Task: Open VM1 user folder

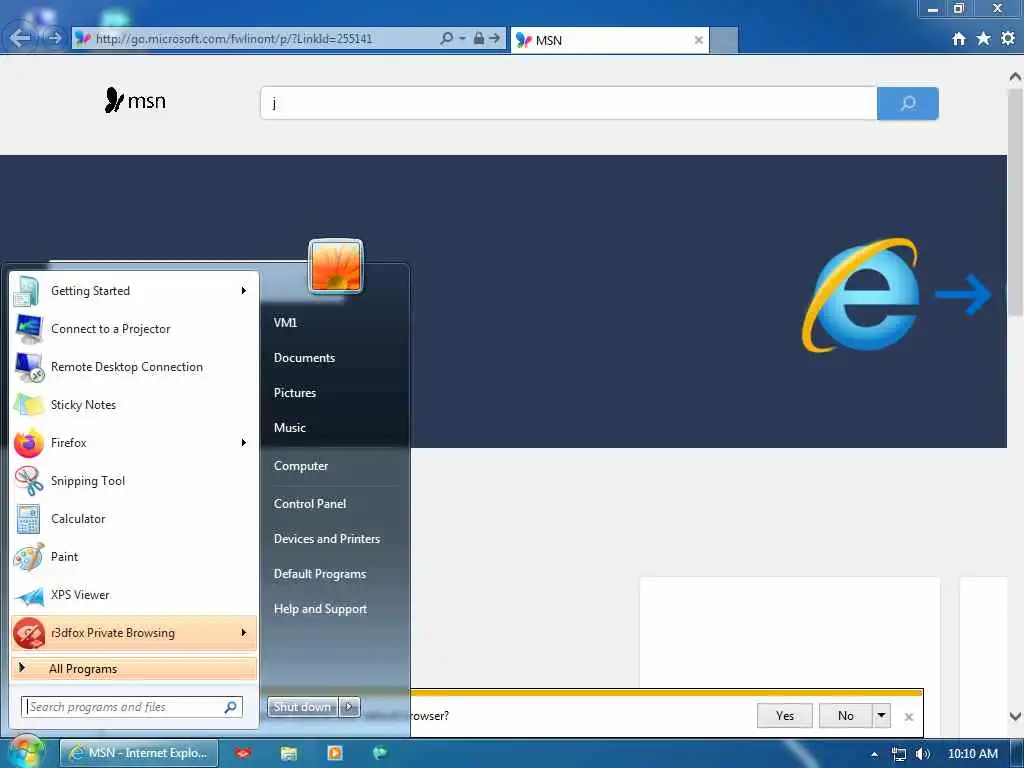Action: point(285,323)
